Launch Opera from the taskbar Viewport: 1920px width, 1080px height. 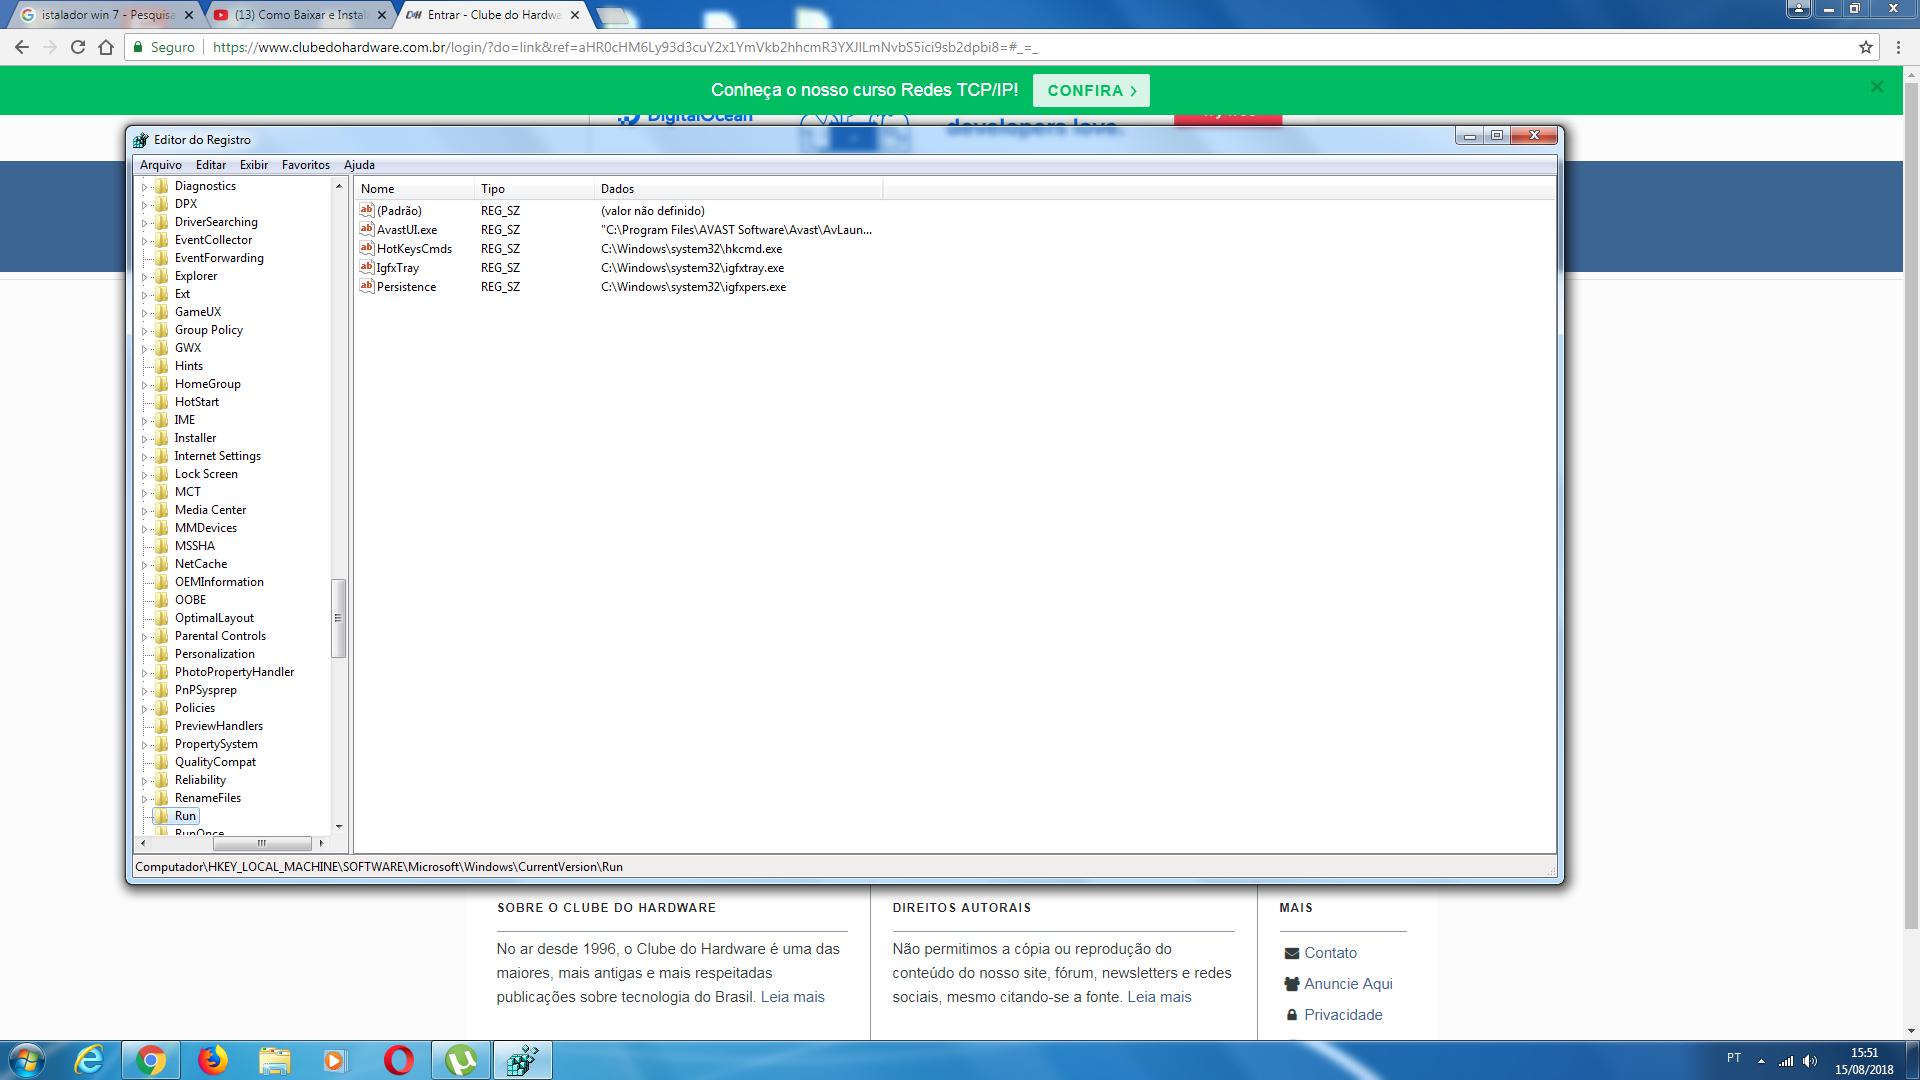(x=398, y=1060)
